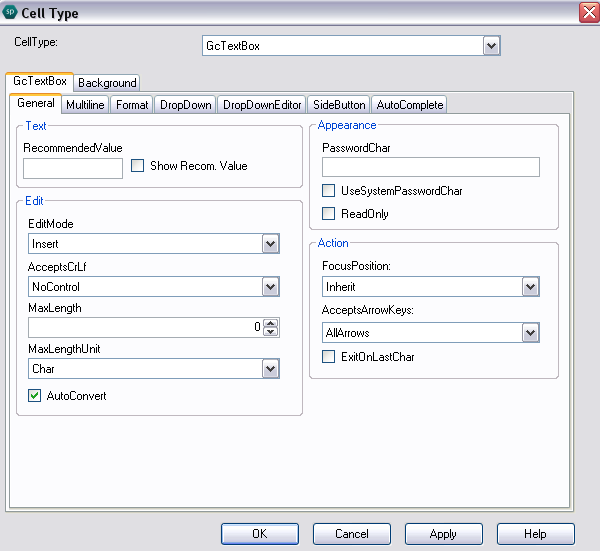Increase MaxLength with the up arrow
The image size is (600, 551).
click(x=271, y=323)
